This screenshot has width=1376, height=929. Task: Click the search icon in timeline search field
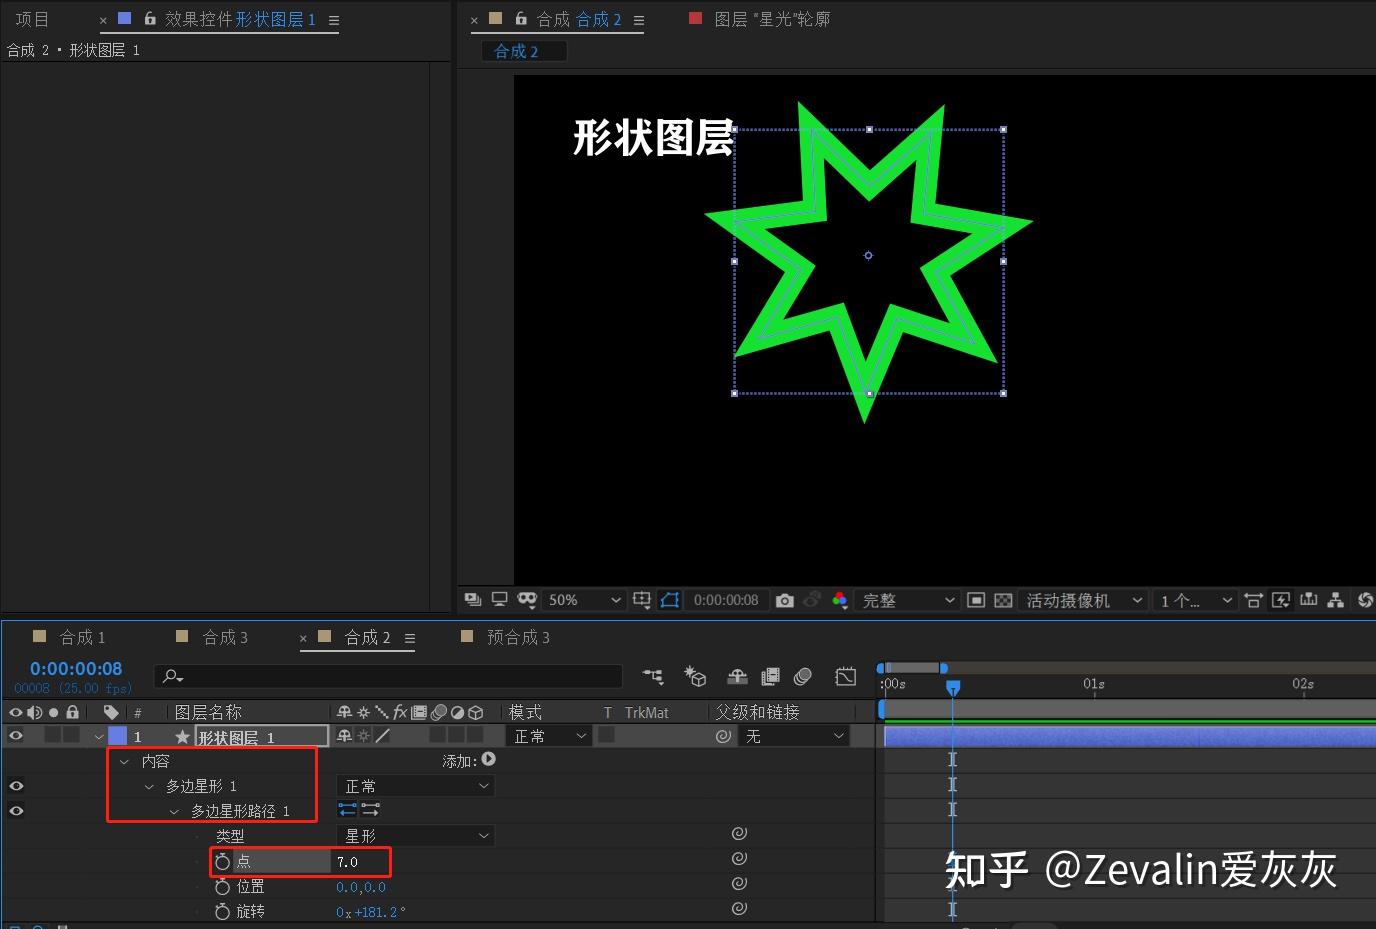173,677
